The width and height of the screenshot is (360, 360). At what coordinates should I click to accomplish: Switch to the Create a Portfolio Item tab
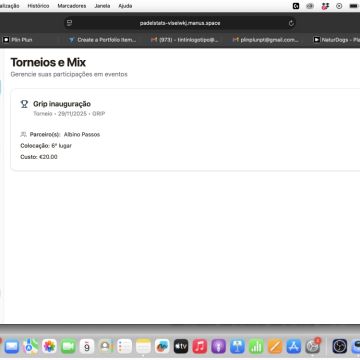103,40
